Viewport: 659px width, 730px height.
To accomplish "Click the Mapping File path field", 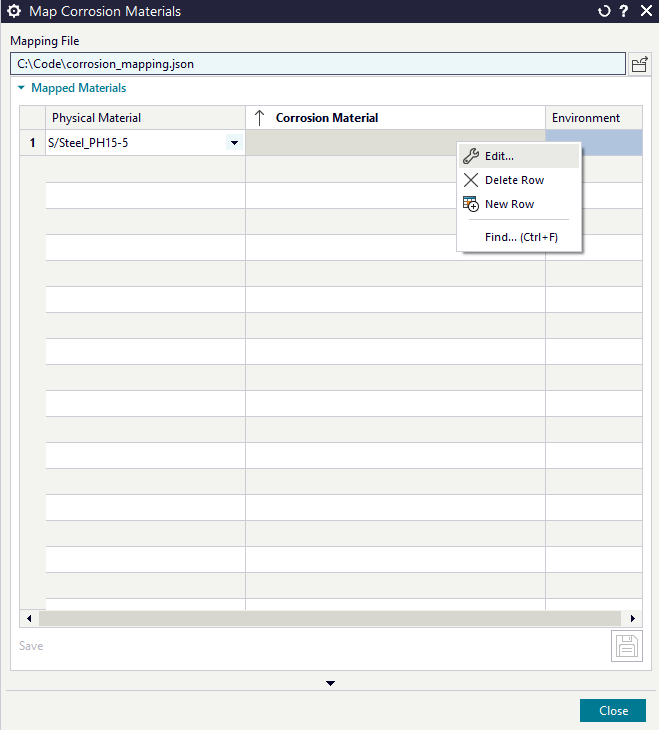I will coord(318,64).
